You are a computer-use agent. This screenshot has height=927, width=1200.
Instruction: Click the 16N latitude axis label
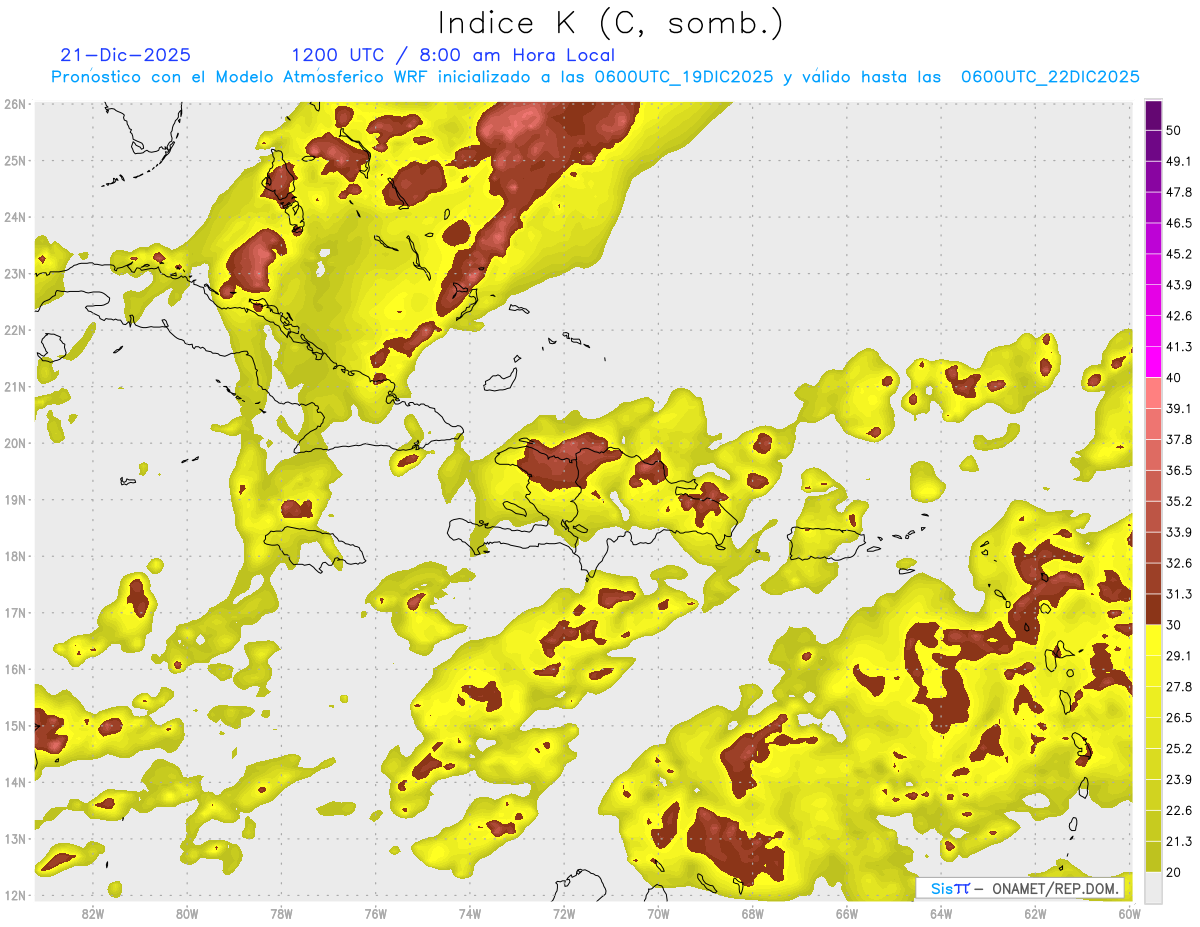pos(15,669)
